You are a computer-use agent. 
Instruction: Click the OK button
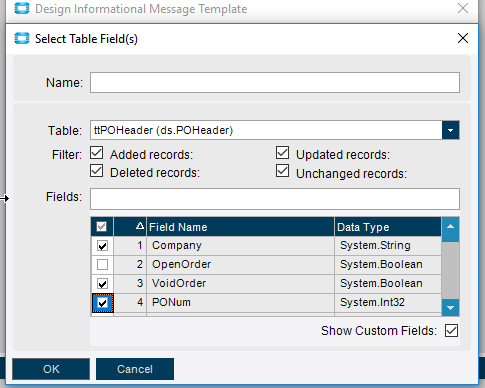tap(51, 369)
